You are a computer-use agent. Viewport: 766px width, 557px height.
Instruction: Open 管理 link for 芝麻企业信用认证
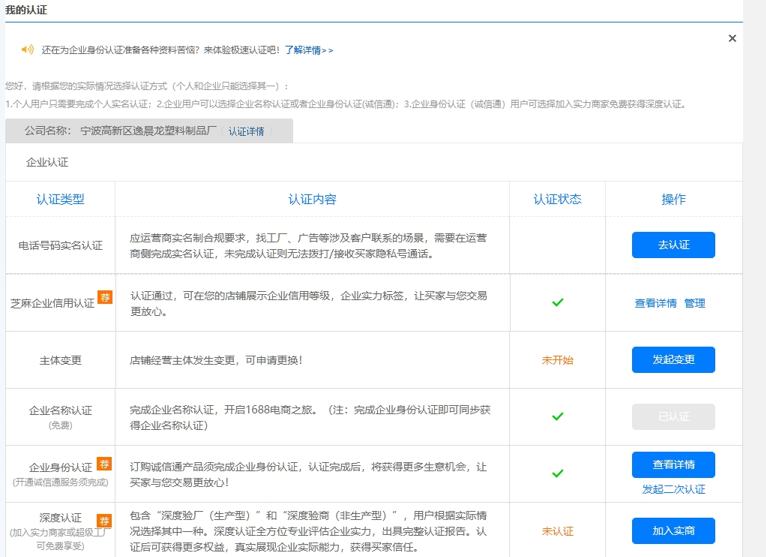(x=694, y=303)
